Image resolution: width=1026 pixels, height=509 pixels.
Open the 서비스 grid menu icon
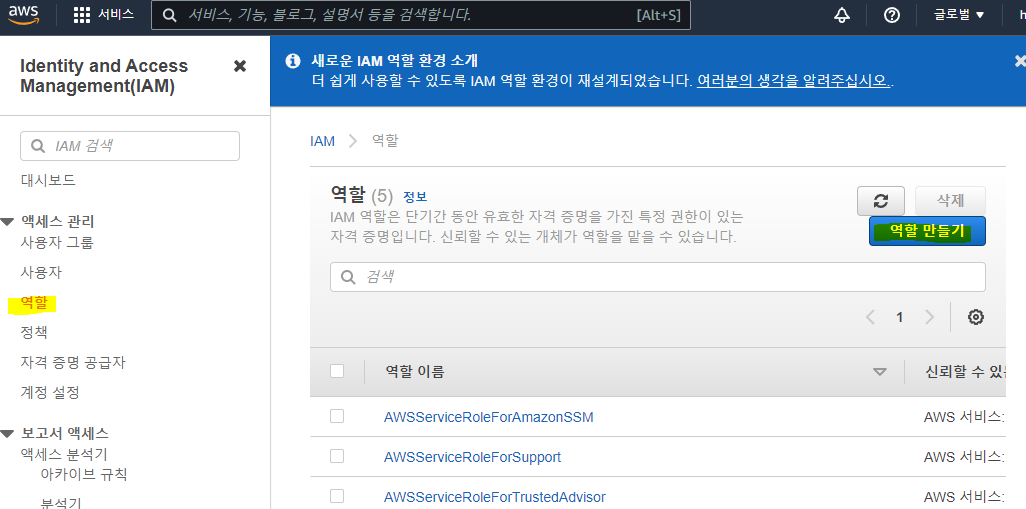(82, 15)
